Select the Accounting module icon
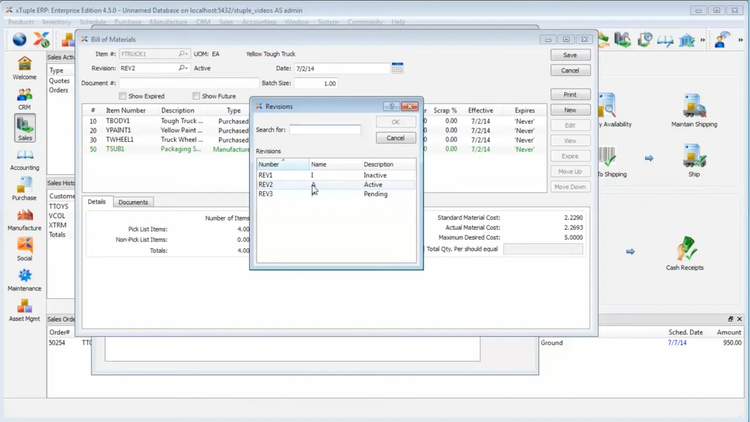Screen dimensions: 750x422 tap(24, 155)
